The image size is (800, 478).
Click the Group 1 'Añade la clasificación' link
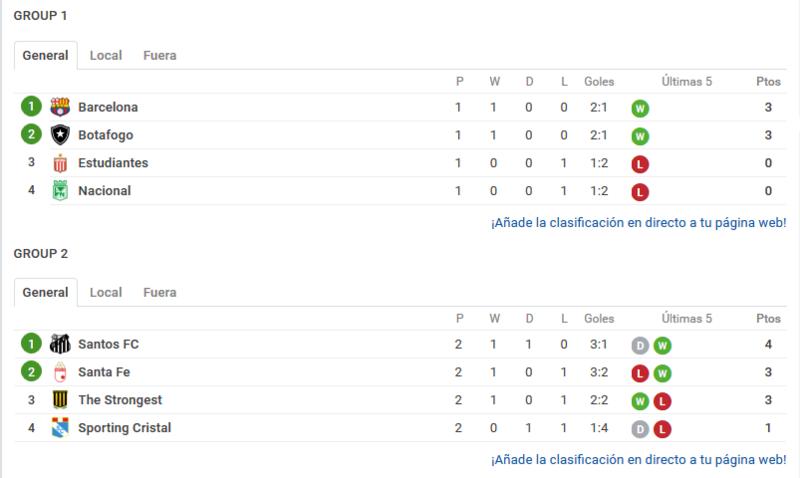638,223
